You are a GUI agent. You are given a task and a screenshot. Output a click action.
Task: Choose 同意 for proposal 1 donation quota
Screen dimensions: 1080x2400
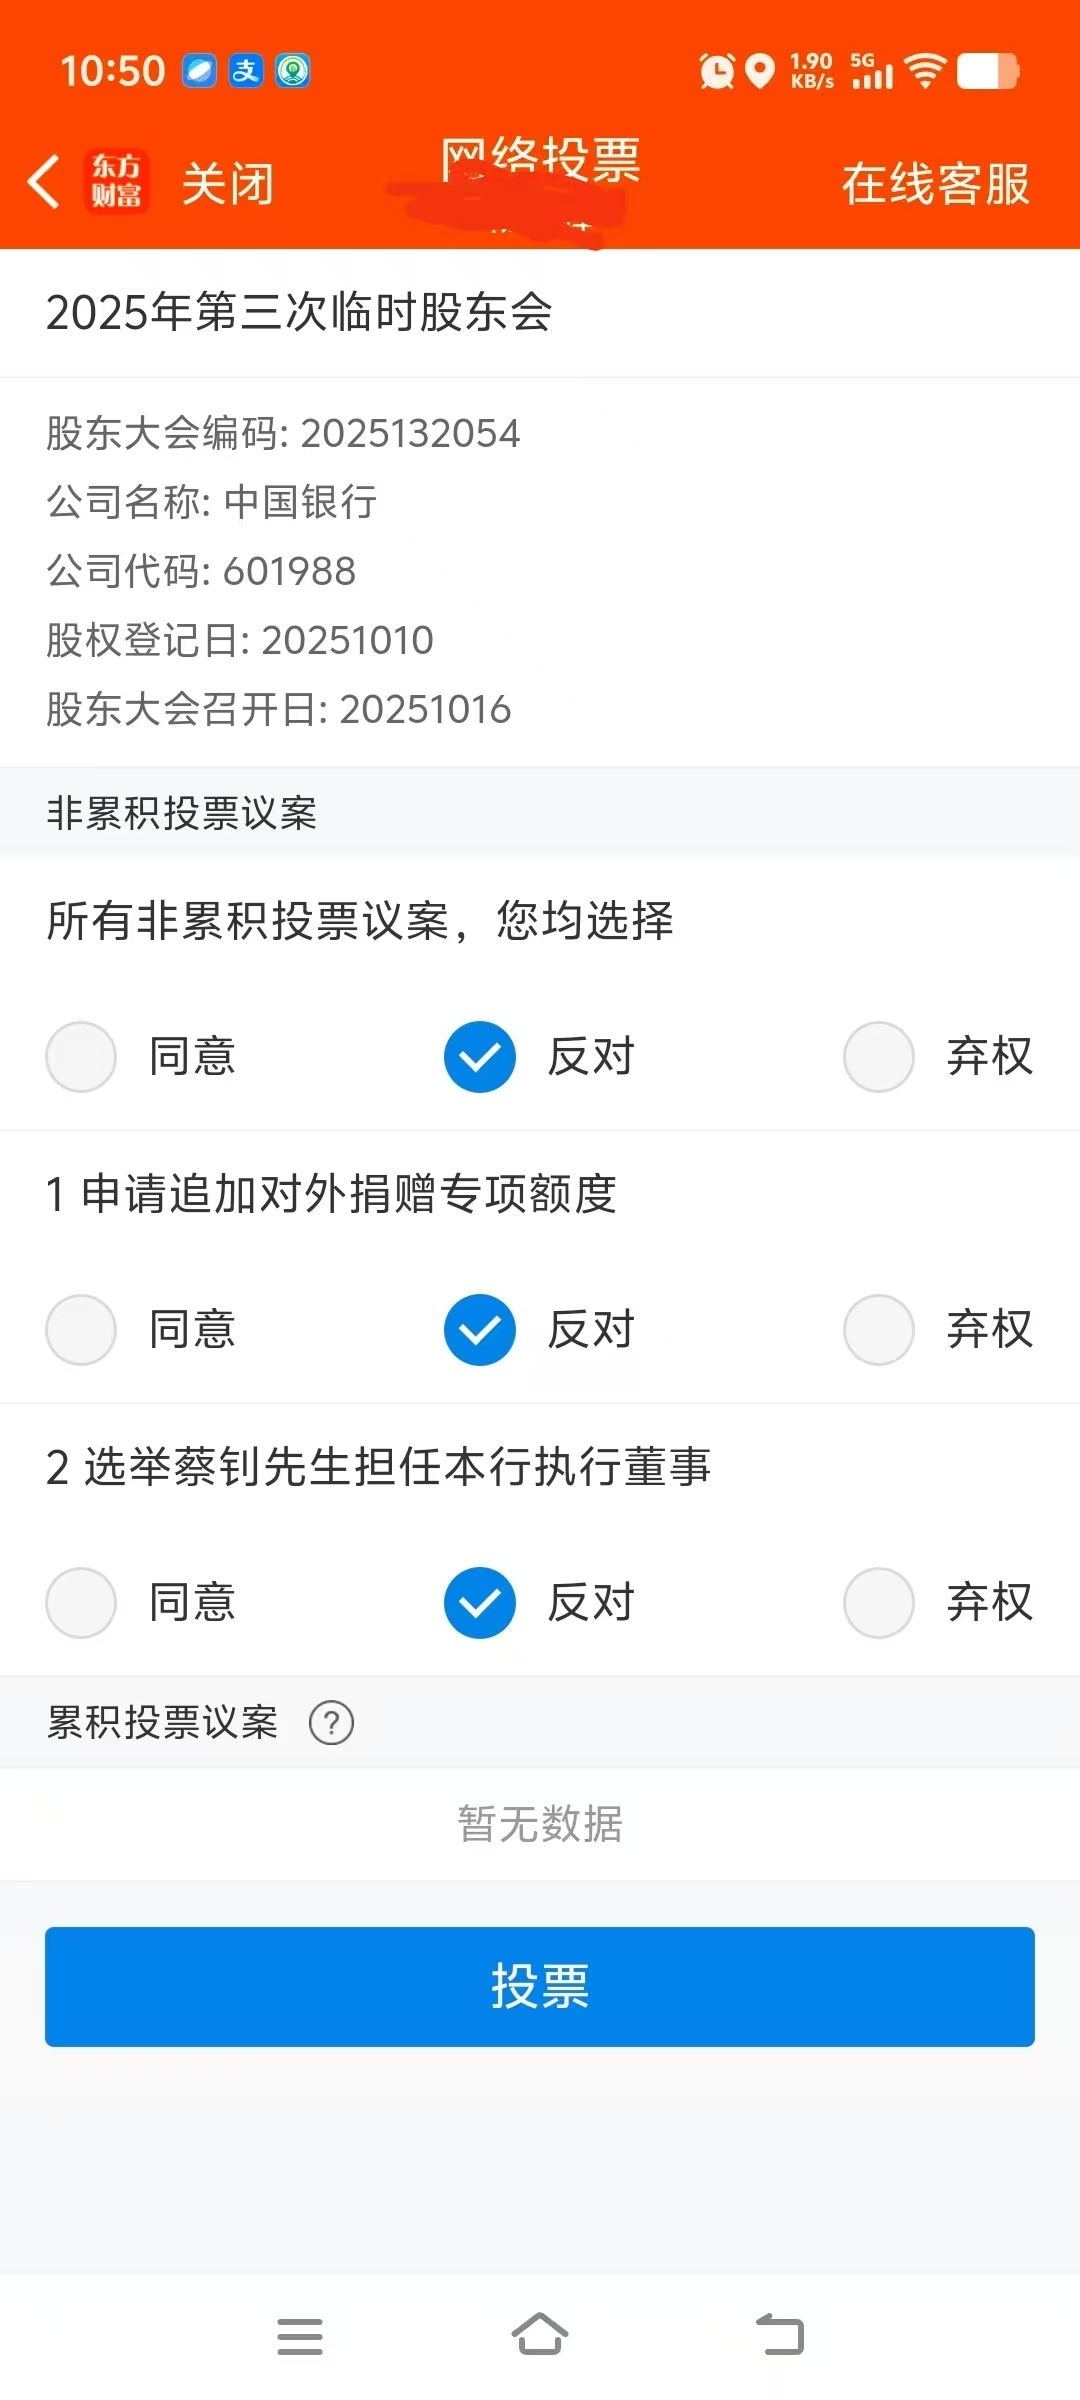coord(81,1330)
